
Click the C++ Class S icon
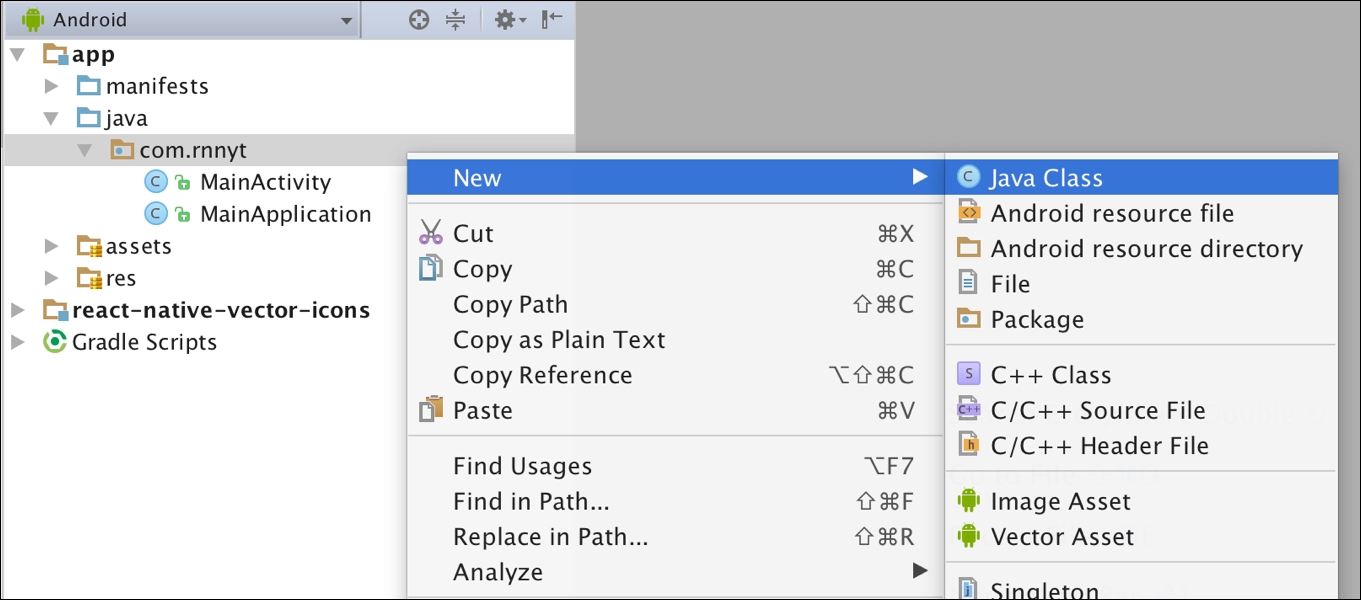(968, 374)
